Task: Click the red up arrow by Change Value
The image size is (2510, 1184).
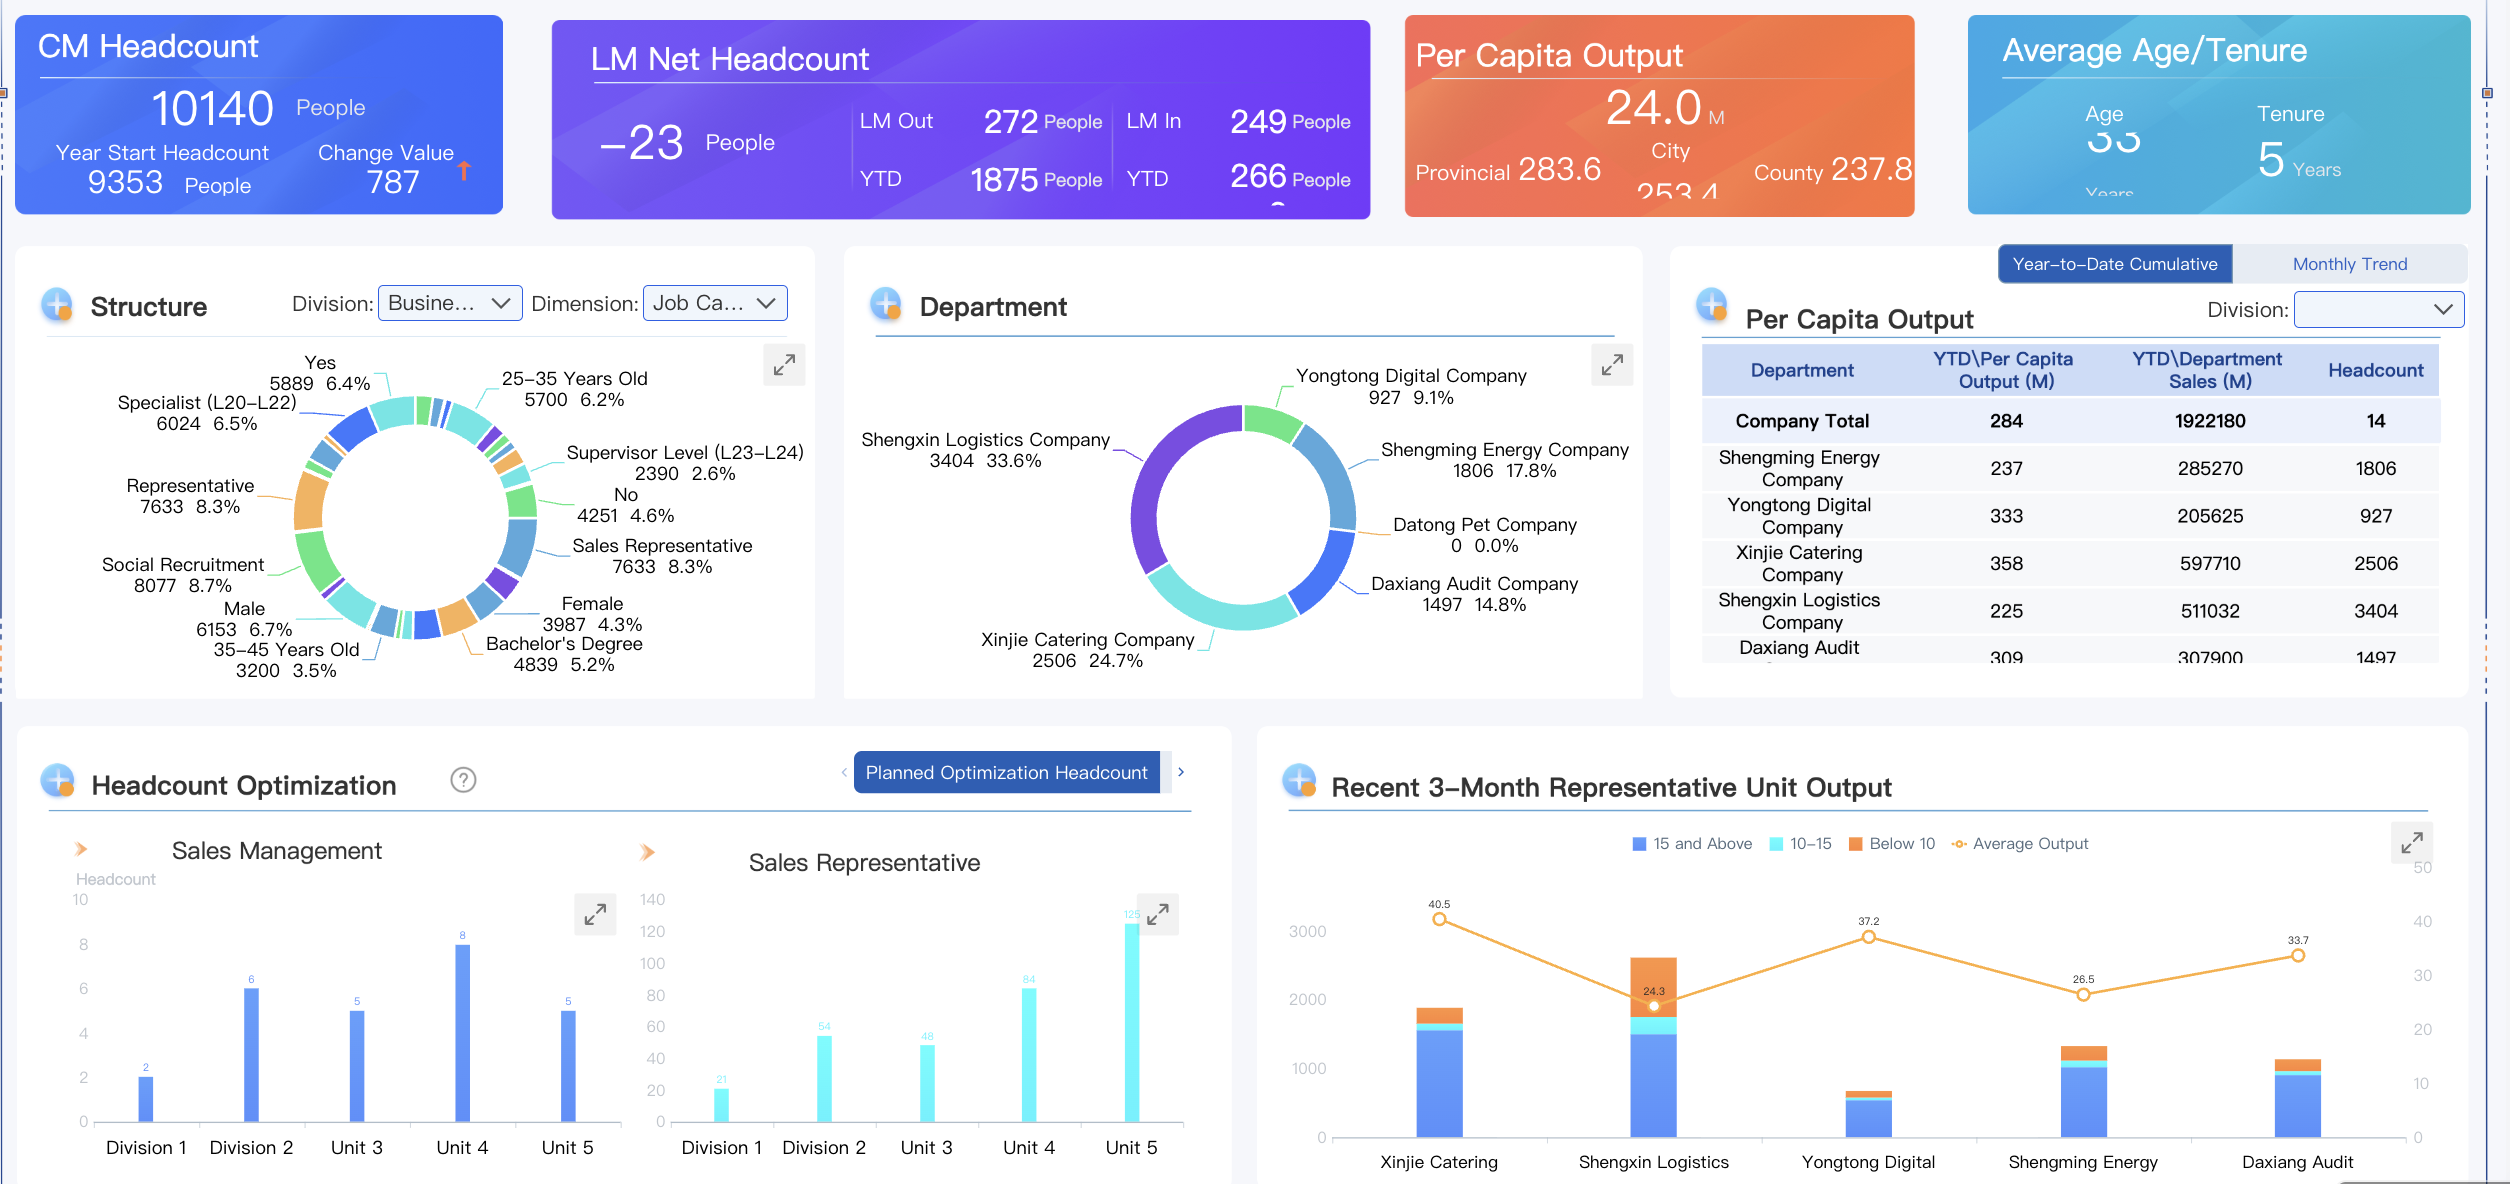Action: (x=464, y=171)
